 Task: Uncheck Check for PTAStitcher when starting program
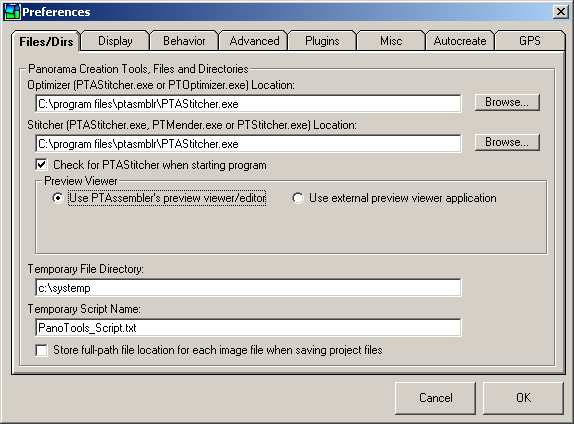point(41,165)
